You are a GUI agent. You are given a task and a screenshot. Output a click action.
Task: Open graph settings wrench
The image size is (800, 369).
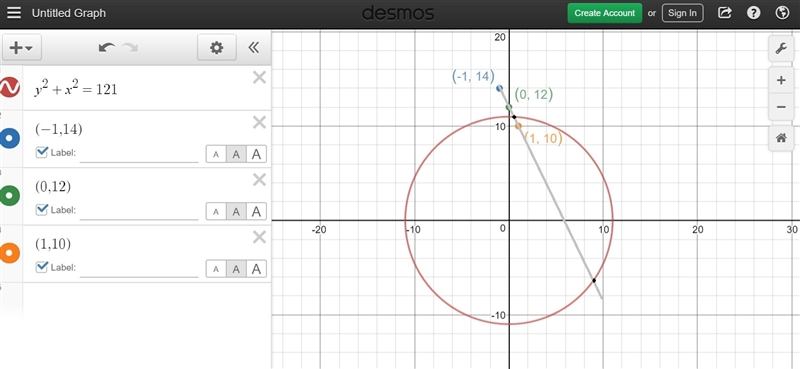click(x=781, y=49)
